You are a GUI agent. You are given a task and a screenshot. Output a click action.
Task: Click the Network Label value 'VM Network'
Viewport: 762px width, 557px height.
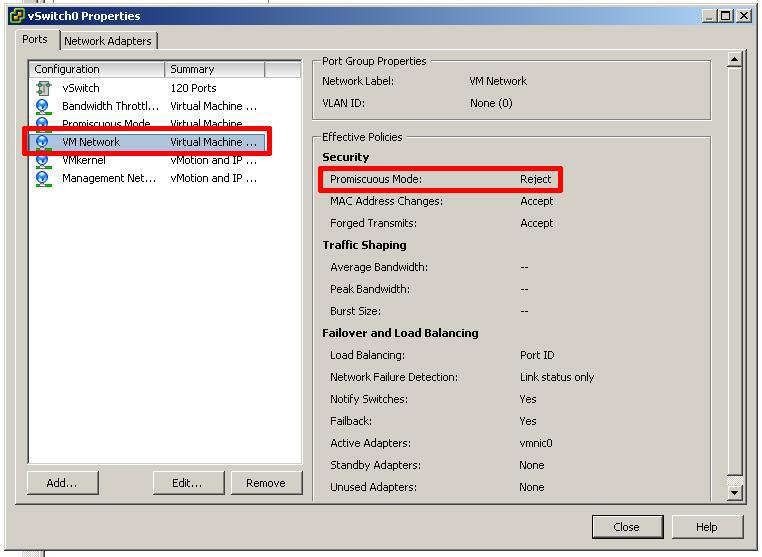click(x=498, y=81)
